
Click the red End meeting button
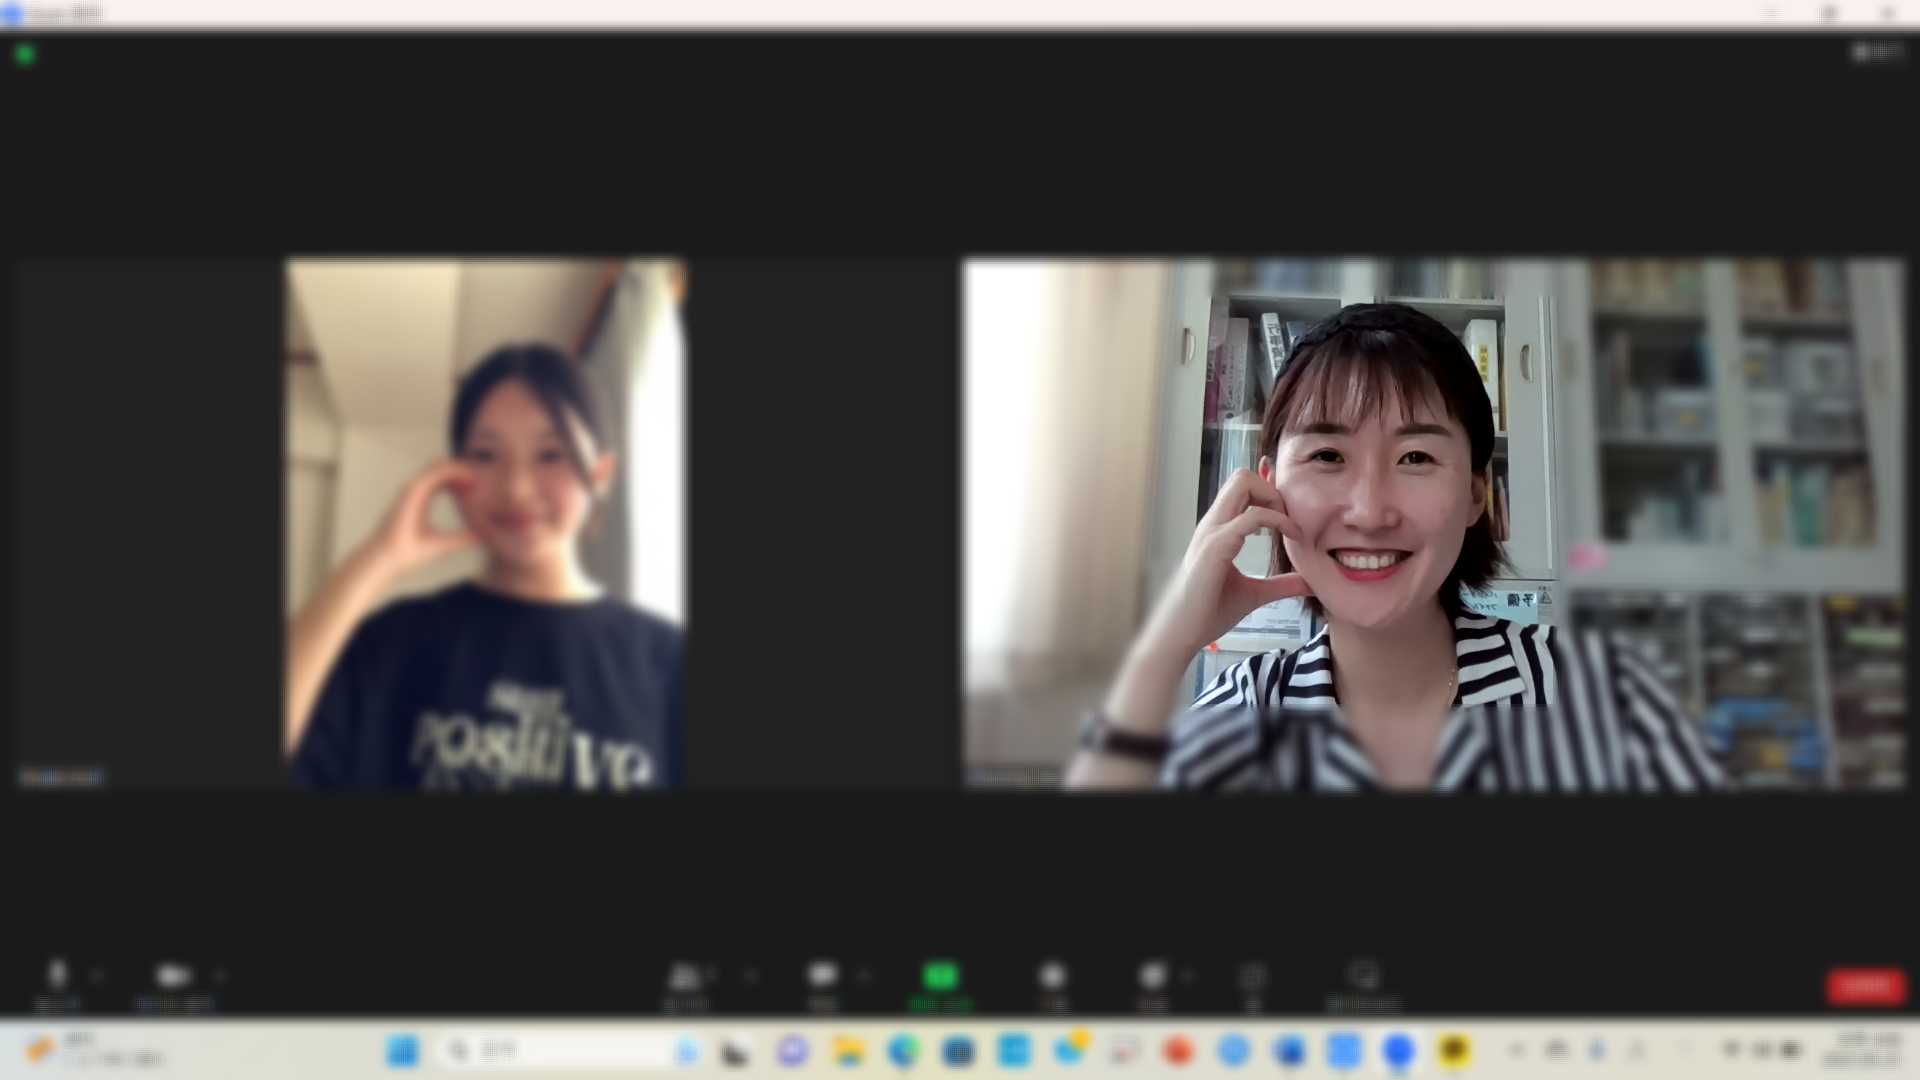pyautogui.click(x=1865, y=986)
